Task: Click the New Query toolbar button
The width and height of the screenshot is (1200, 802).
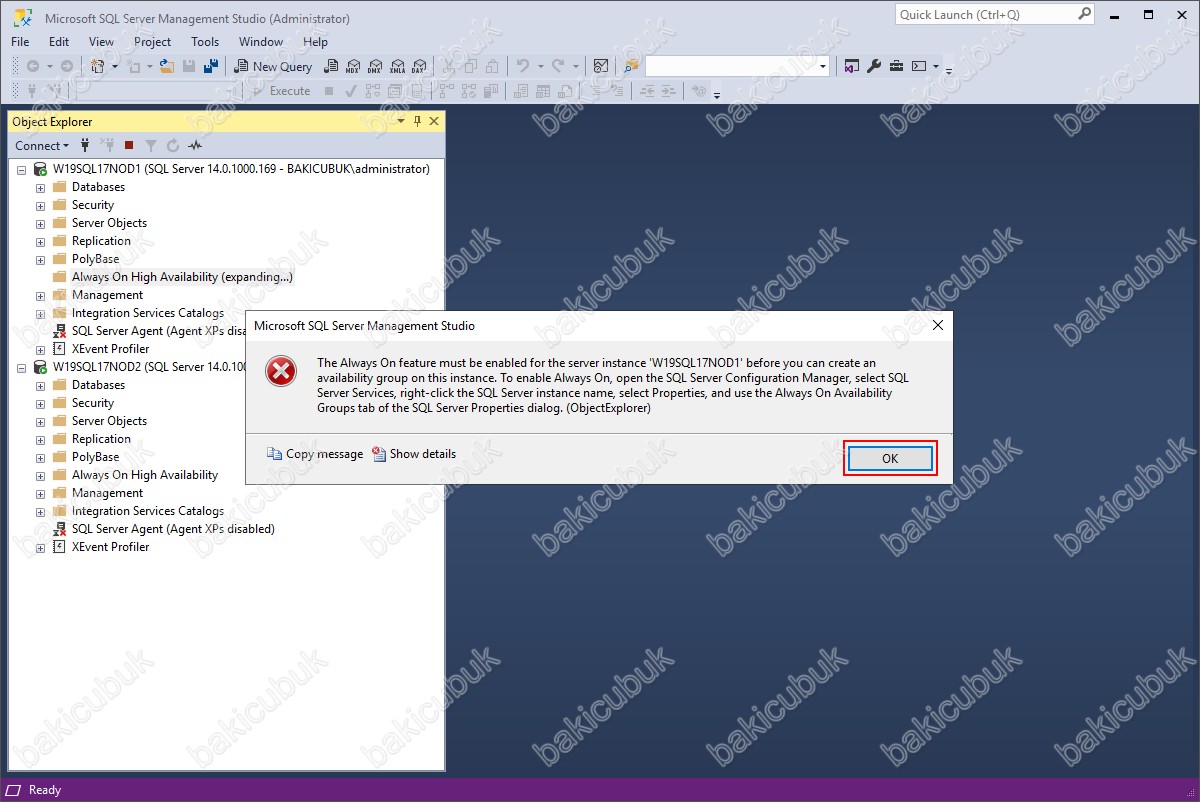Action: point(273,66)
